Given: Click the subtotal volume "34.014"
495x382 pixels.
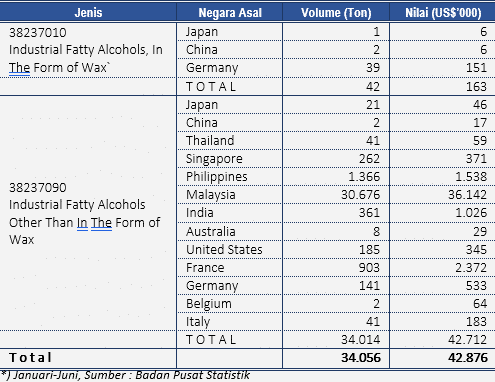Looking at the screenshot, I should [x=360, y=340].
